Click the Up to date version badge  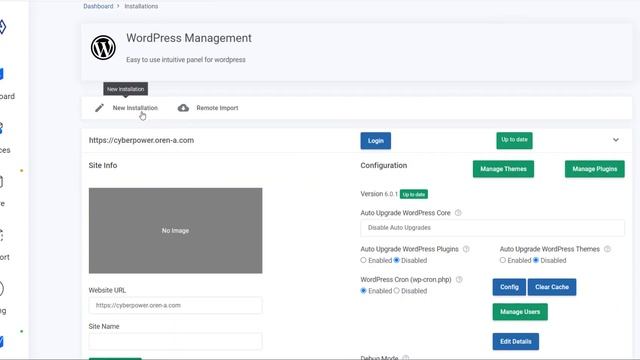point(414,194)
